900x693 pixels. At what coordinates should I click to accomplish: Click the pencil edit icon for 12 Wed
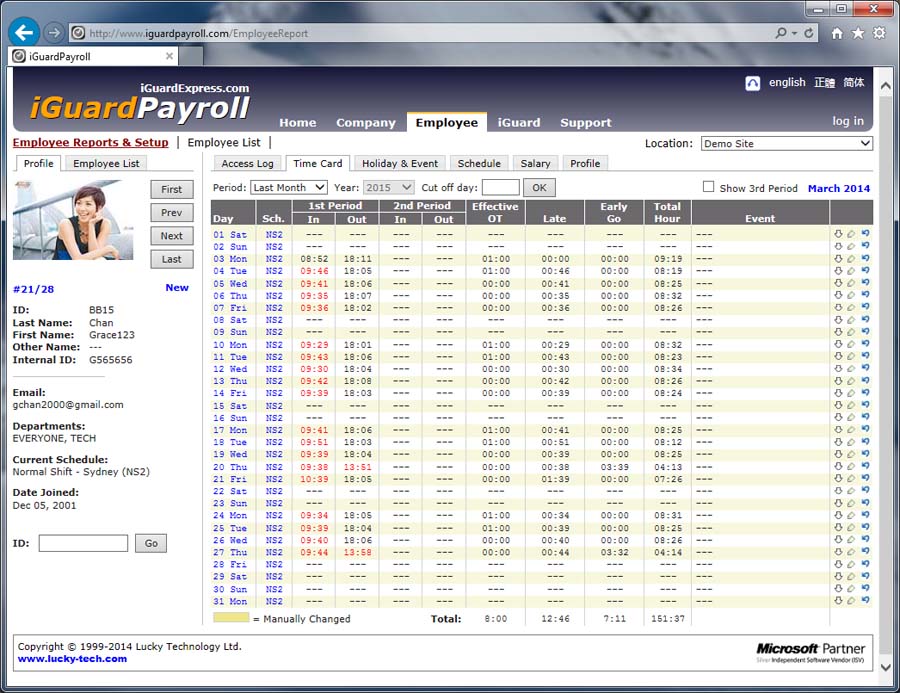click(851, 369)
